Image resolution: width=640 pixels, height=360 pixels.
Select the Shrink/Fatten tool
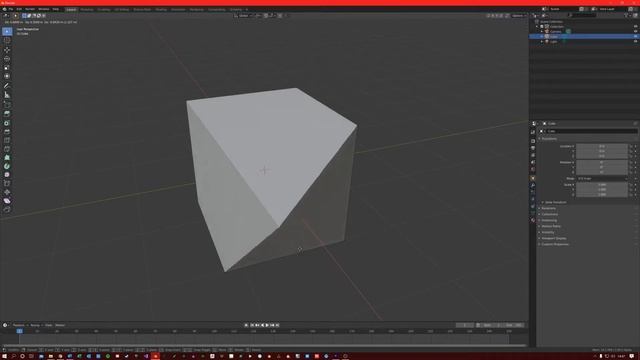point(7,192)
